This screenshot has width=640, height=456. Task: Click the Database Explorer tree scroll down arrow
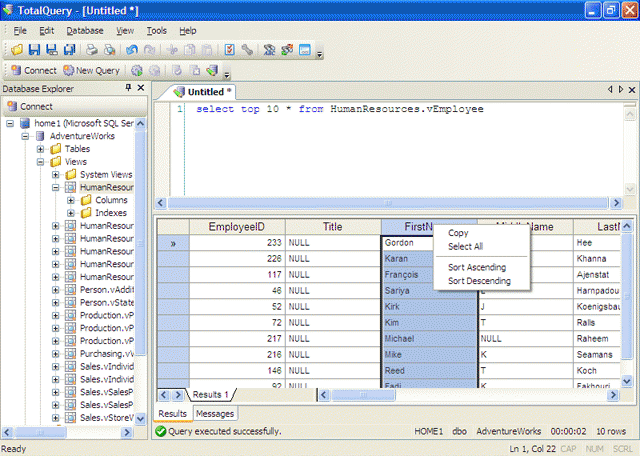[x=140, y=419]
